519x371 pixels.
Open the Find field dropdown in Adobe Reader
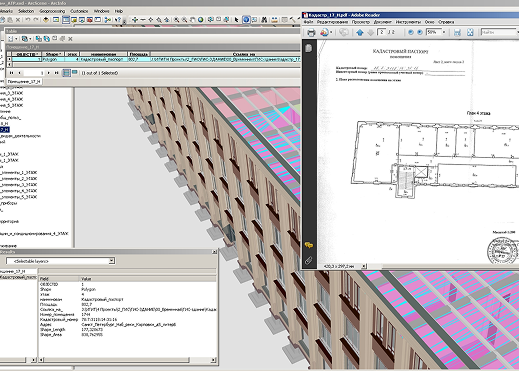click(517, 32)
